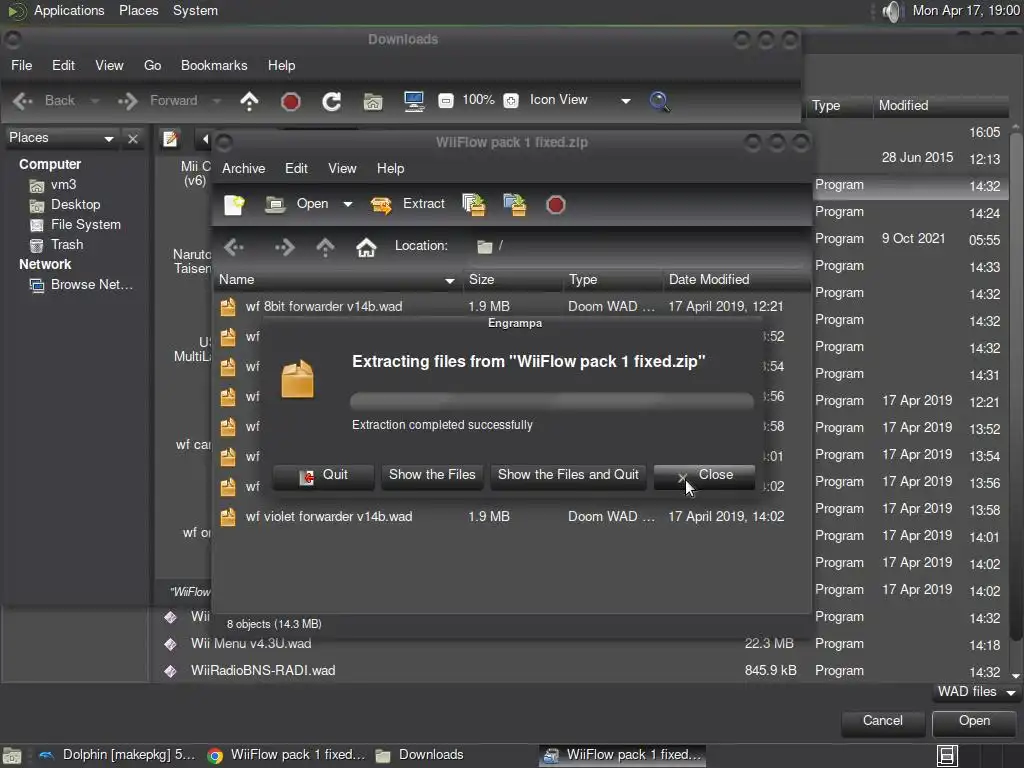Go to home location in archive window

(x=366, y=247)
